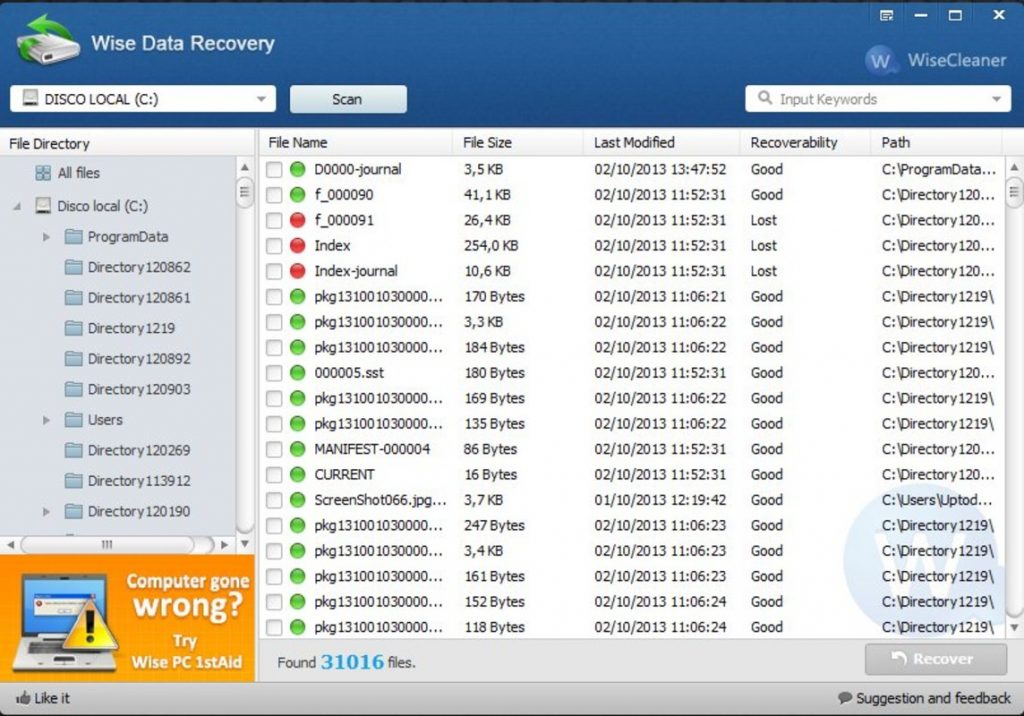Click the Directory113912 folder icon

click(74, 481)
